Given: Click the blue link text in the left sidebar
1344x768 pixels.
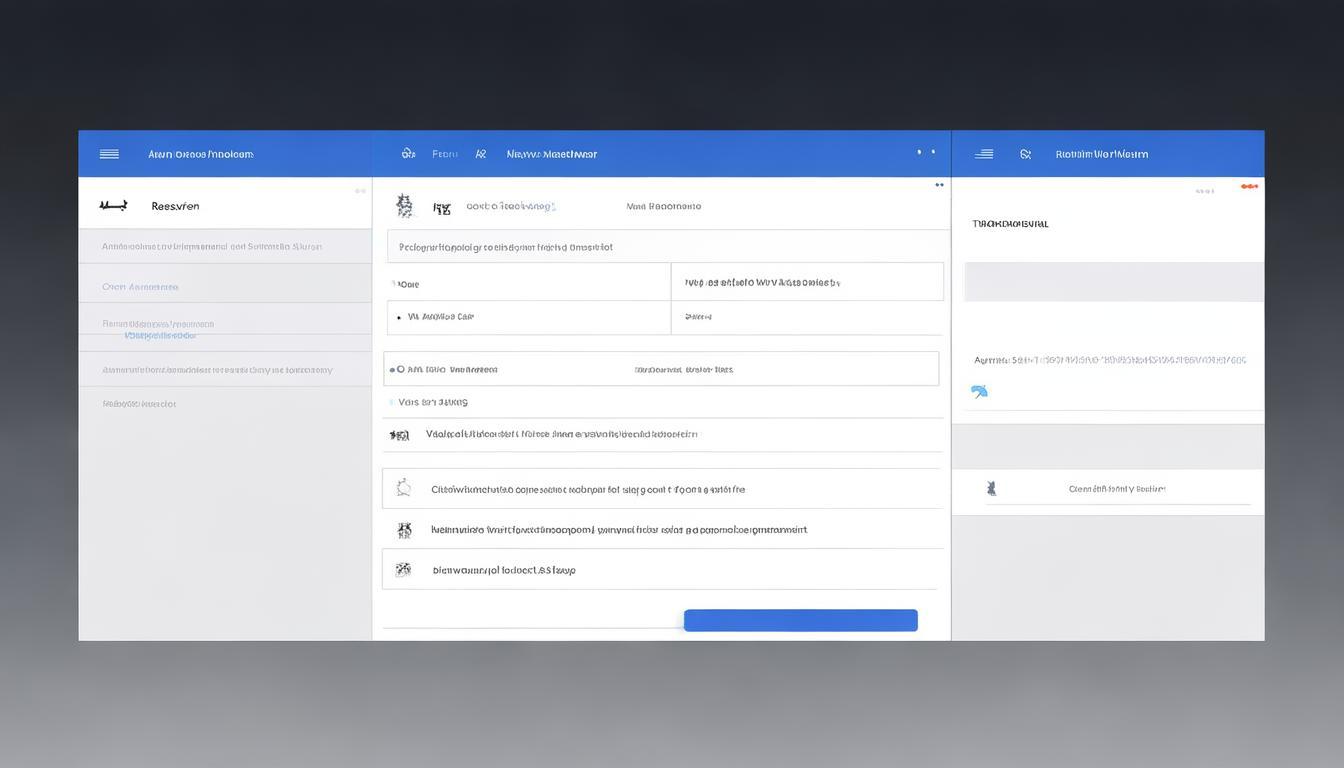Looking at the screenshot, I should pos(160,336).
